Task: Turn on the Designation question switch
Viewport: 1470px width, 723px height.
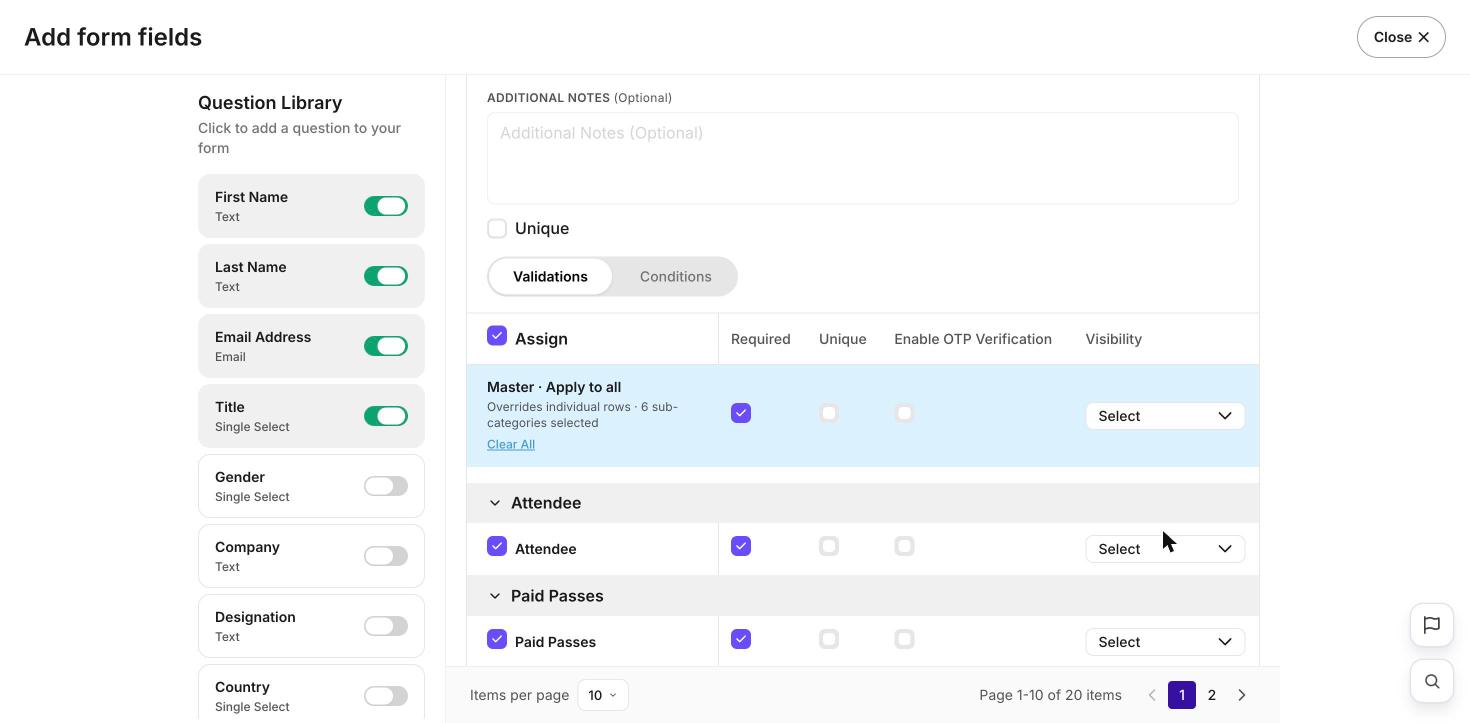Action: (386, 626)
